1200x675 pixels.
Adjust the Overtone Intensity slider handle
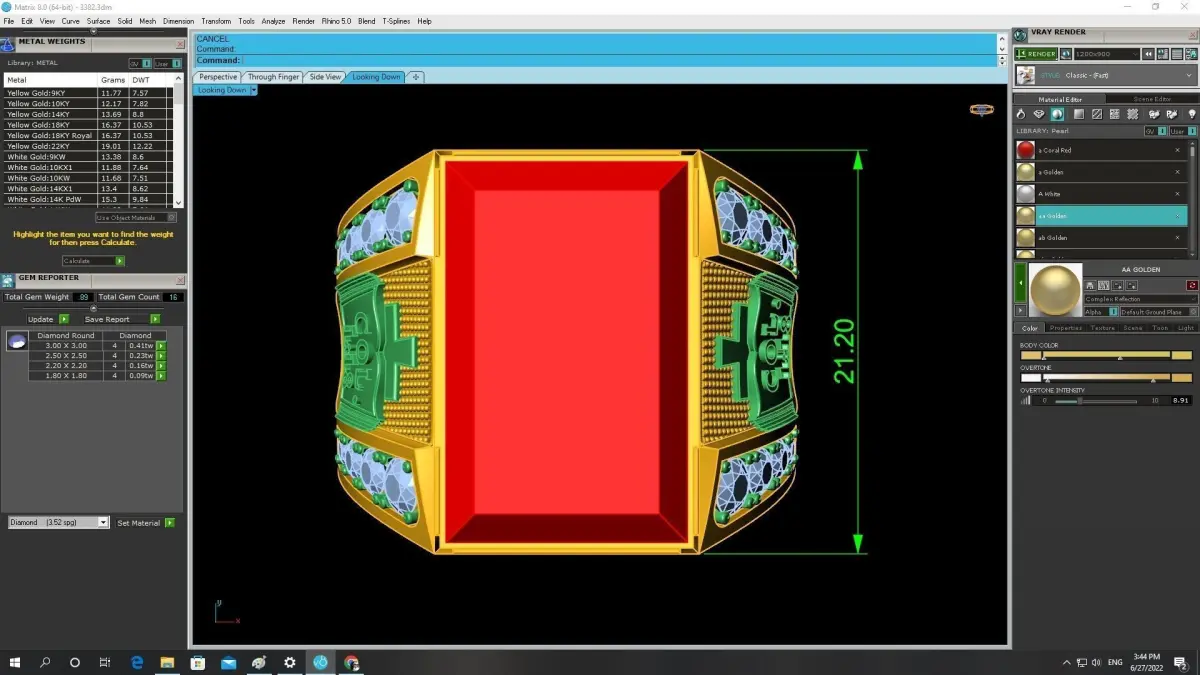1080,401
